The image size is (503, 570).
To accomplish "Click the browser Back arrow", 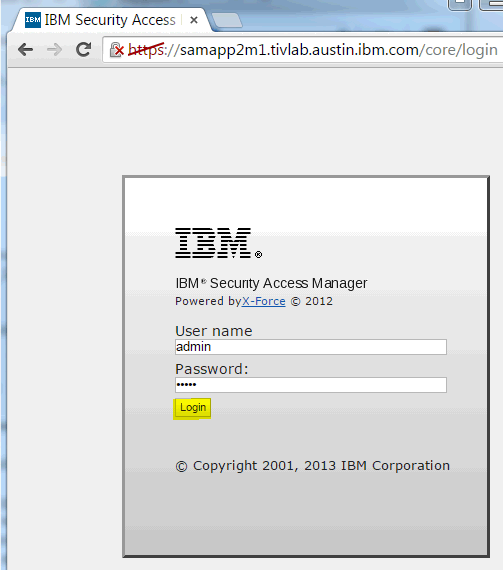I will tap(25, 49).
